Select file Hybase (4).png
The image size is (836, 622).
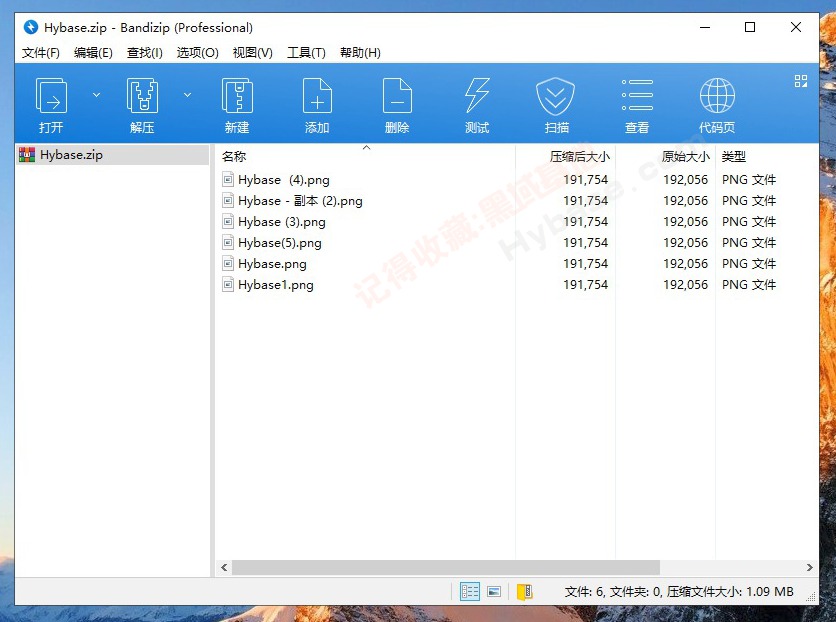pos(284,180)
